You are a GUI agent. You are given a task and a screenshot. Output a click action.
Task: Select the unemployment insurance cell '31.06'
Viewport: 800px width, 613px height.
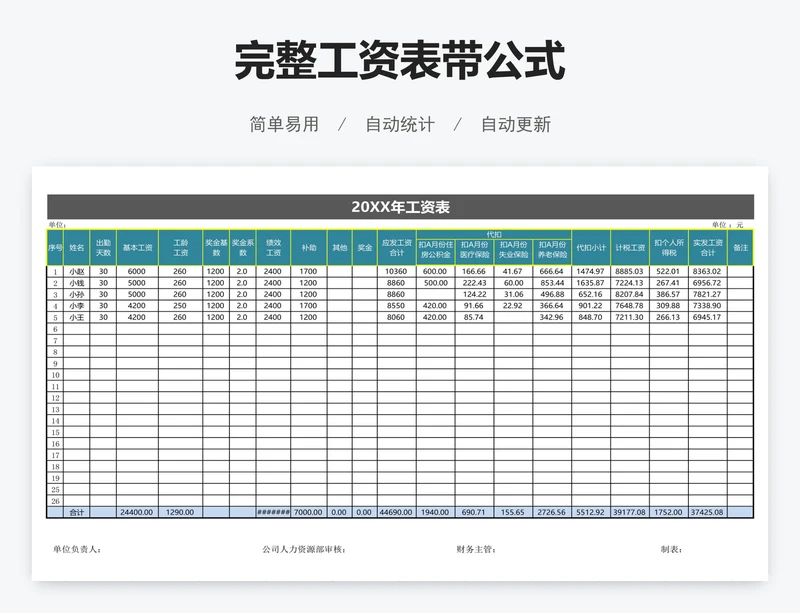513,295
